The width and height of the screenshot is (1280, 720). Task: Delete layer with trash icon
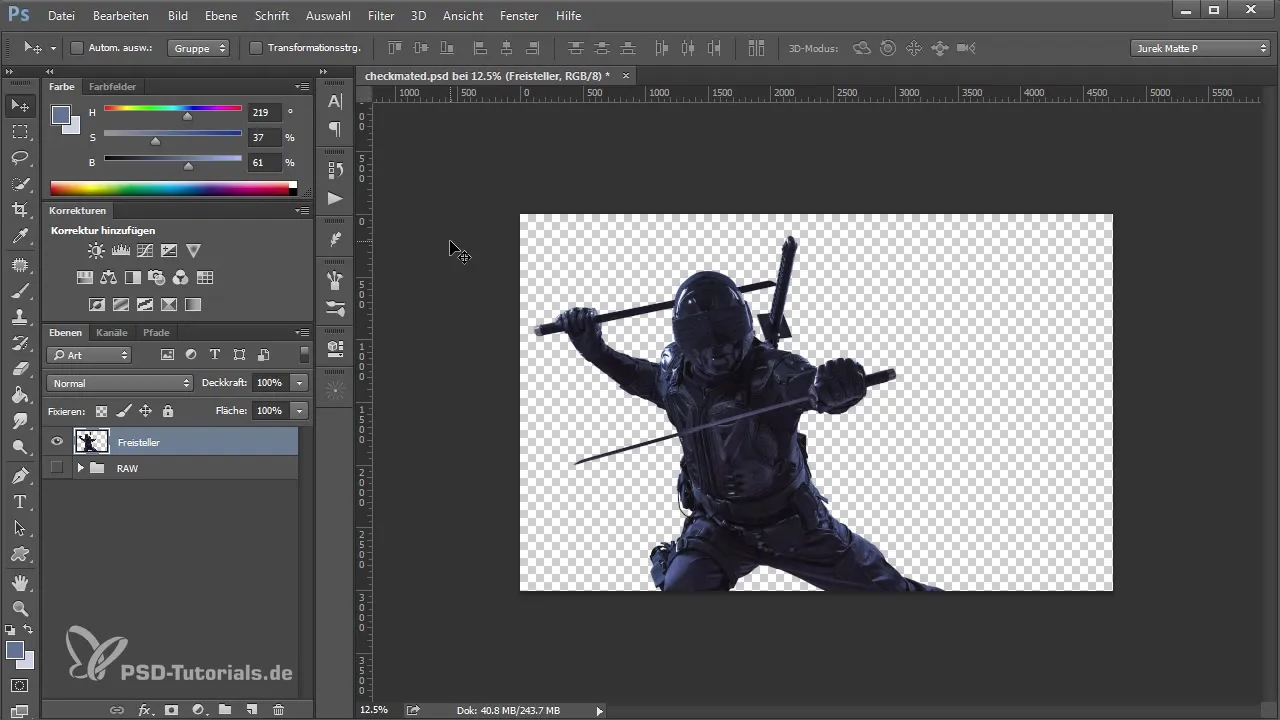(x=279, y=710)
